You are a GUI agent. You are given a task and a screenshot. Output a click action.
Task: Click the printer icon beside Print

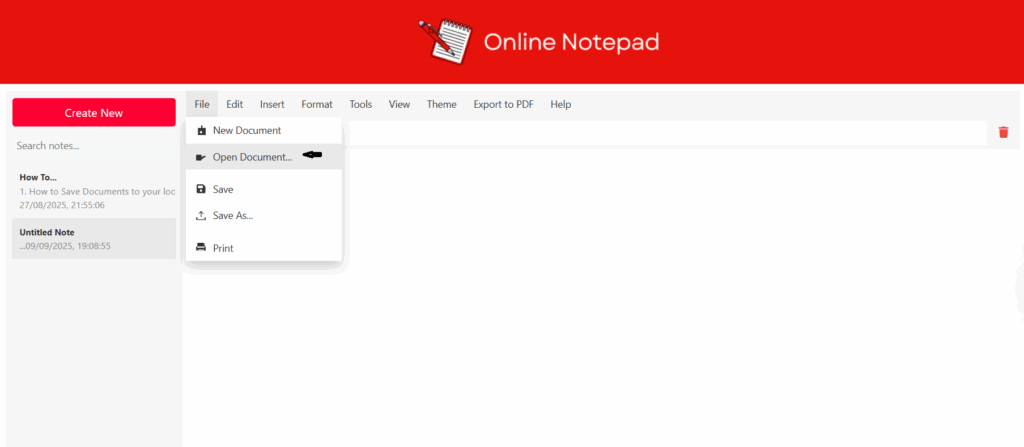click(x=201, y=248)
